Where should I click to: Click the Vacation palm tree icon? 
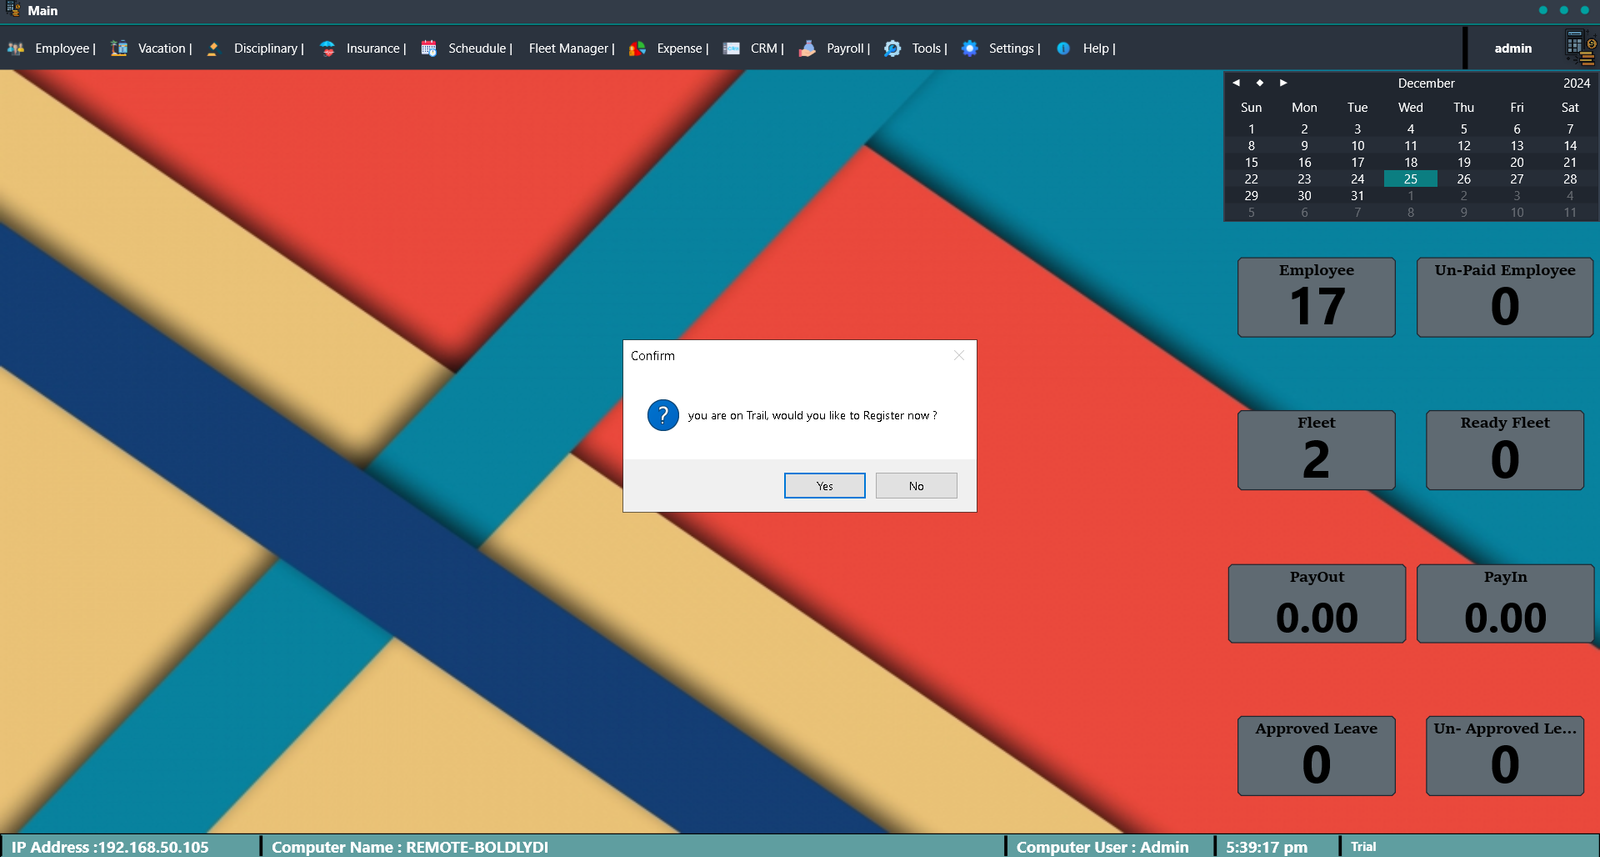[x=119, y=48]
